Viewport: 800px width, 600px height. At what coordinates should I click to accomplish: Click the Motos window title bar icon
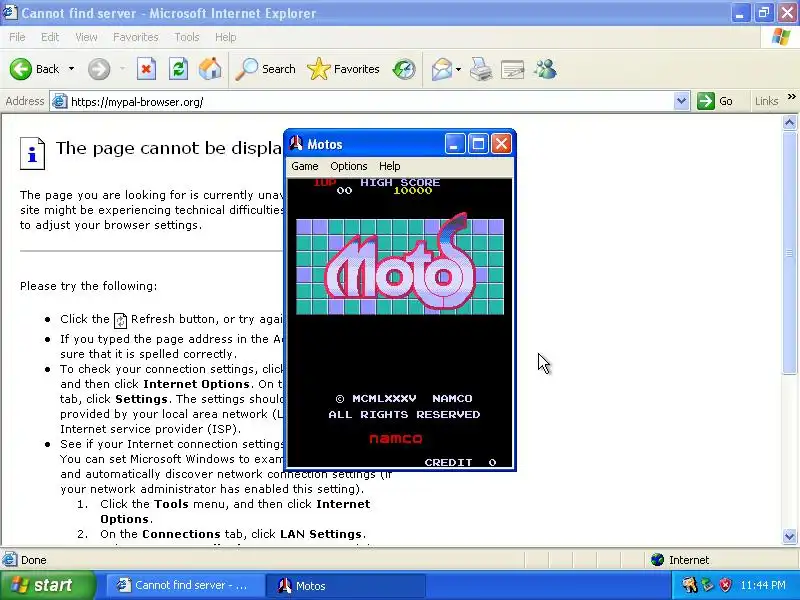click(x=296, y=144)
